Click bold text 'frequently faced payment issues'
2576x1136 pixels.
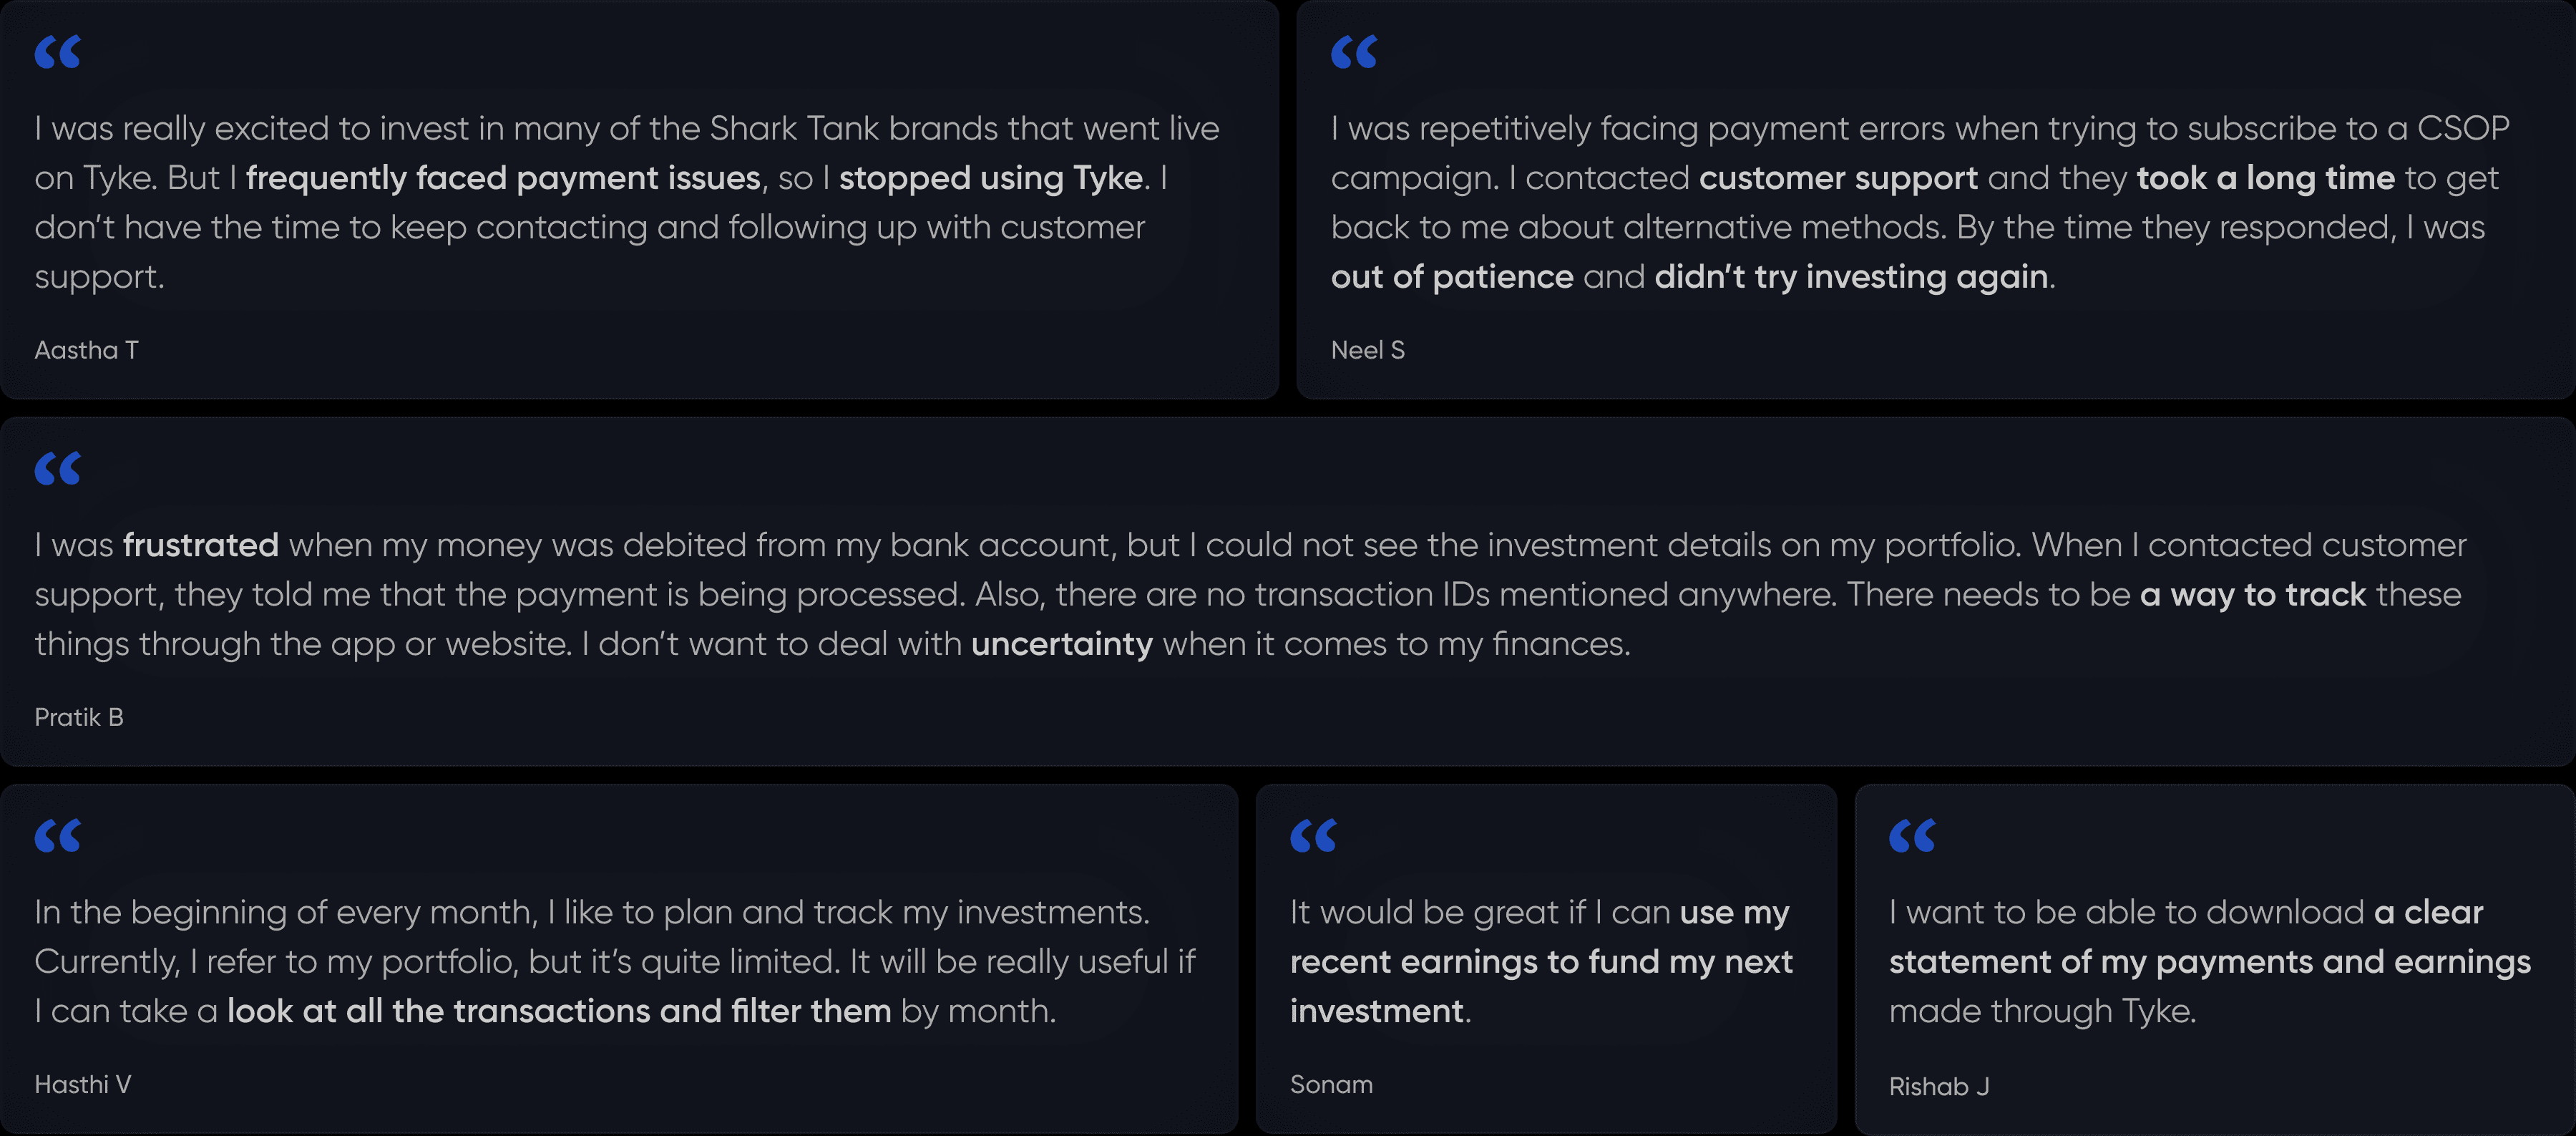pos(503,178)
